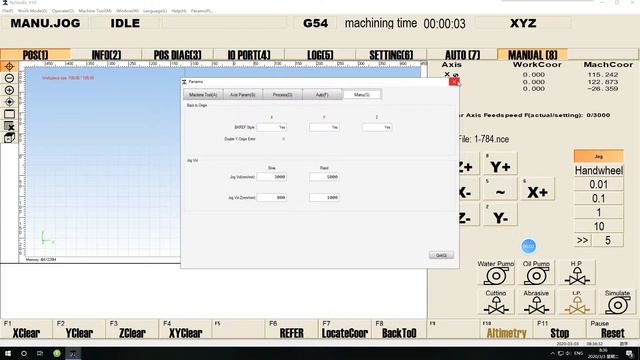This screenshot has height=360, width=640.
Task: Click the F10 Altimetry button
Action: tap(507, 329)
